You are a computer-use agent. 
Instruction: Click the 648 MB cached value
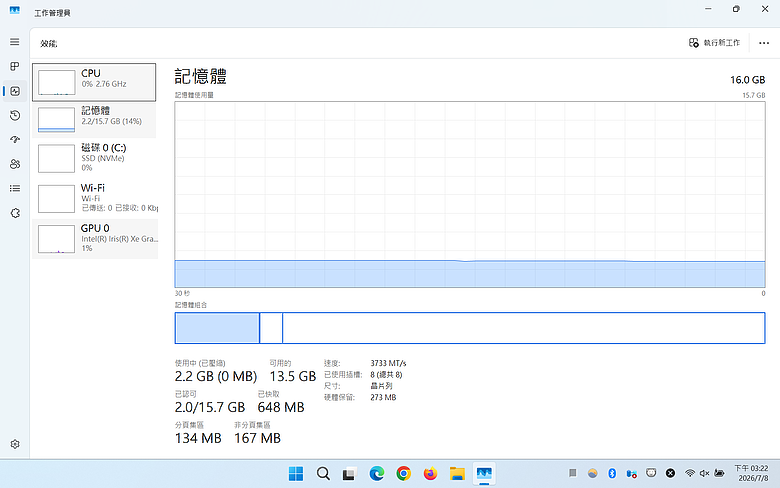[x=281, y=407]
